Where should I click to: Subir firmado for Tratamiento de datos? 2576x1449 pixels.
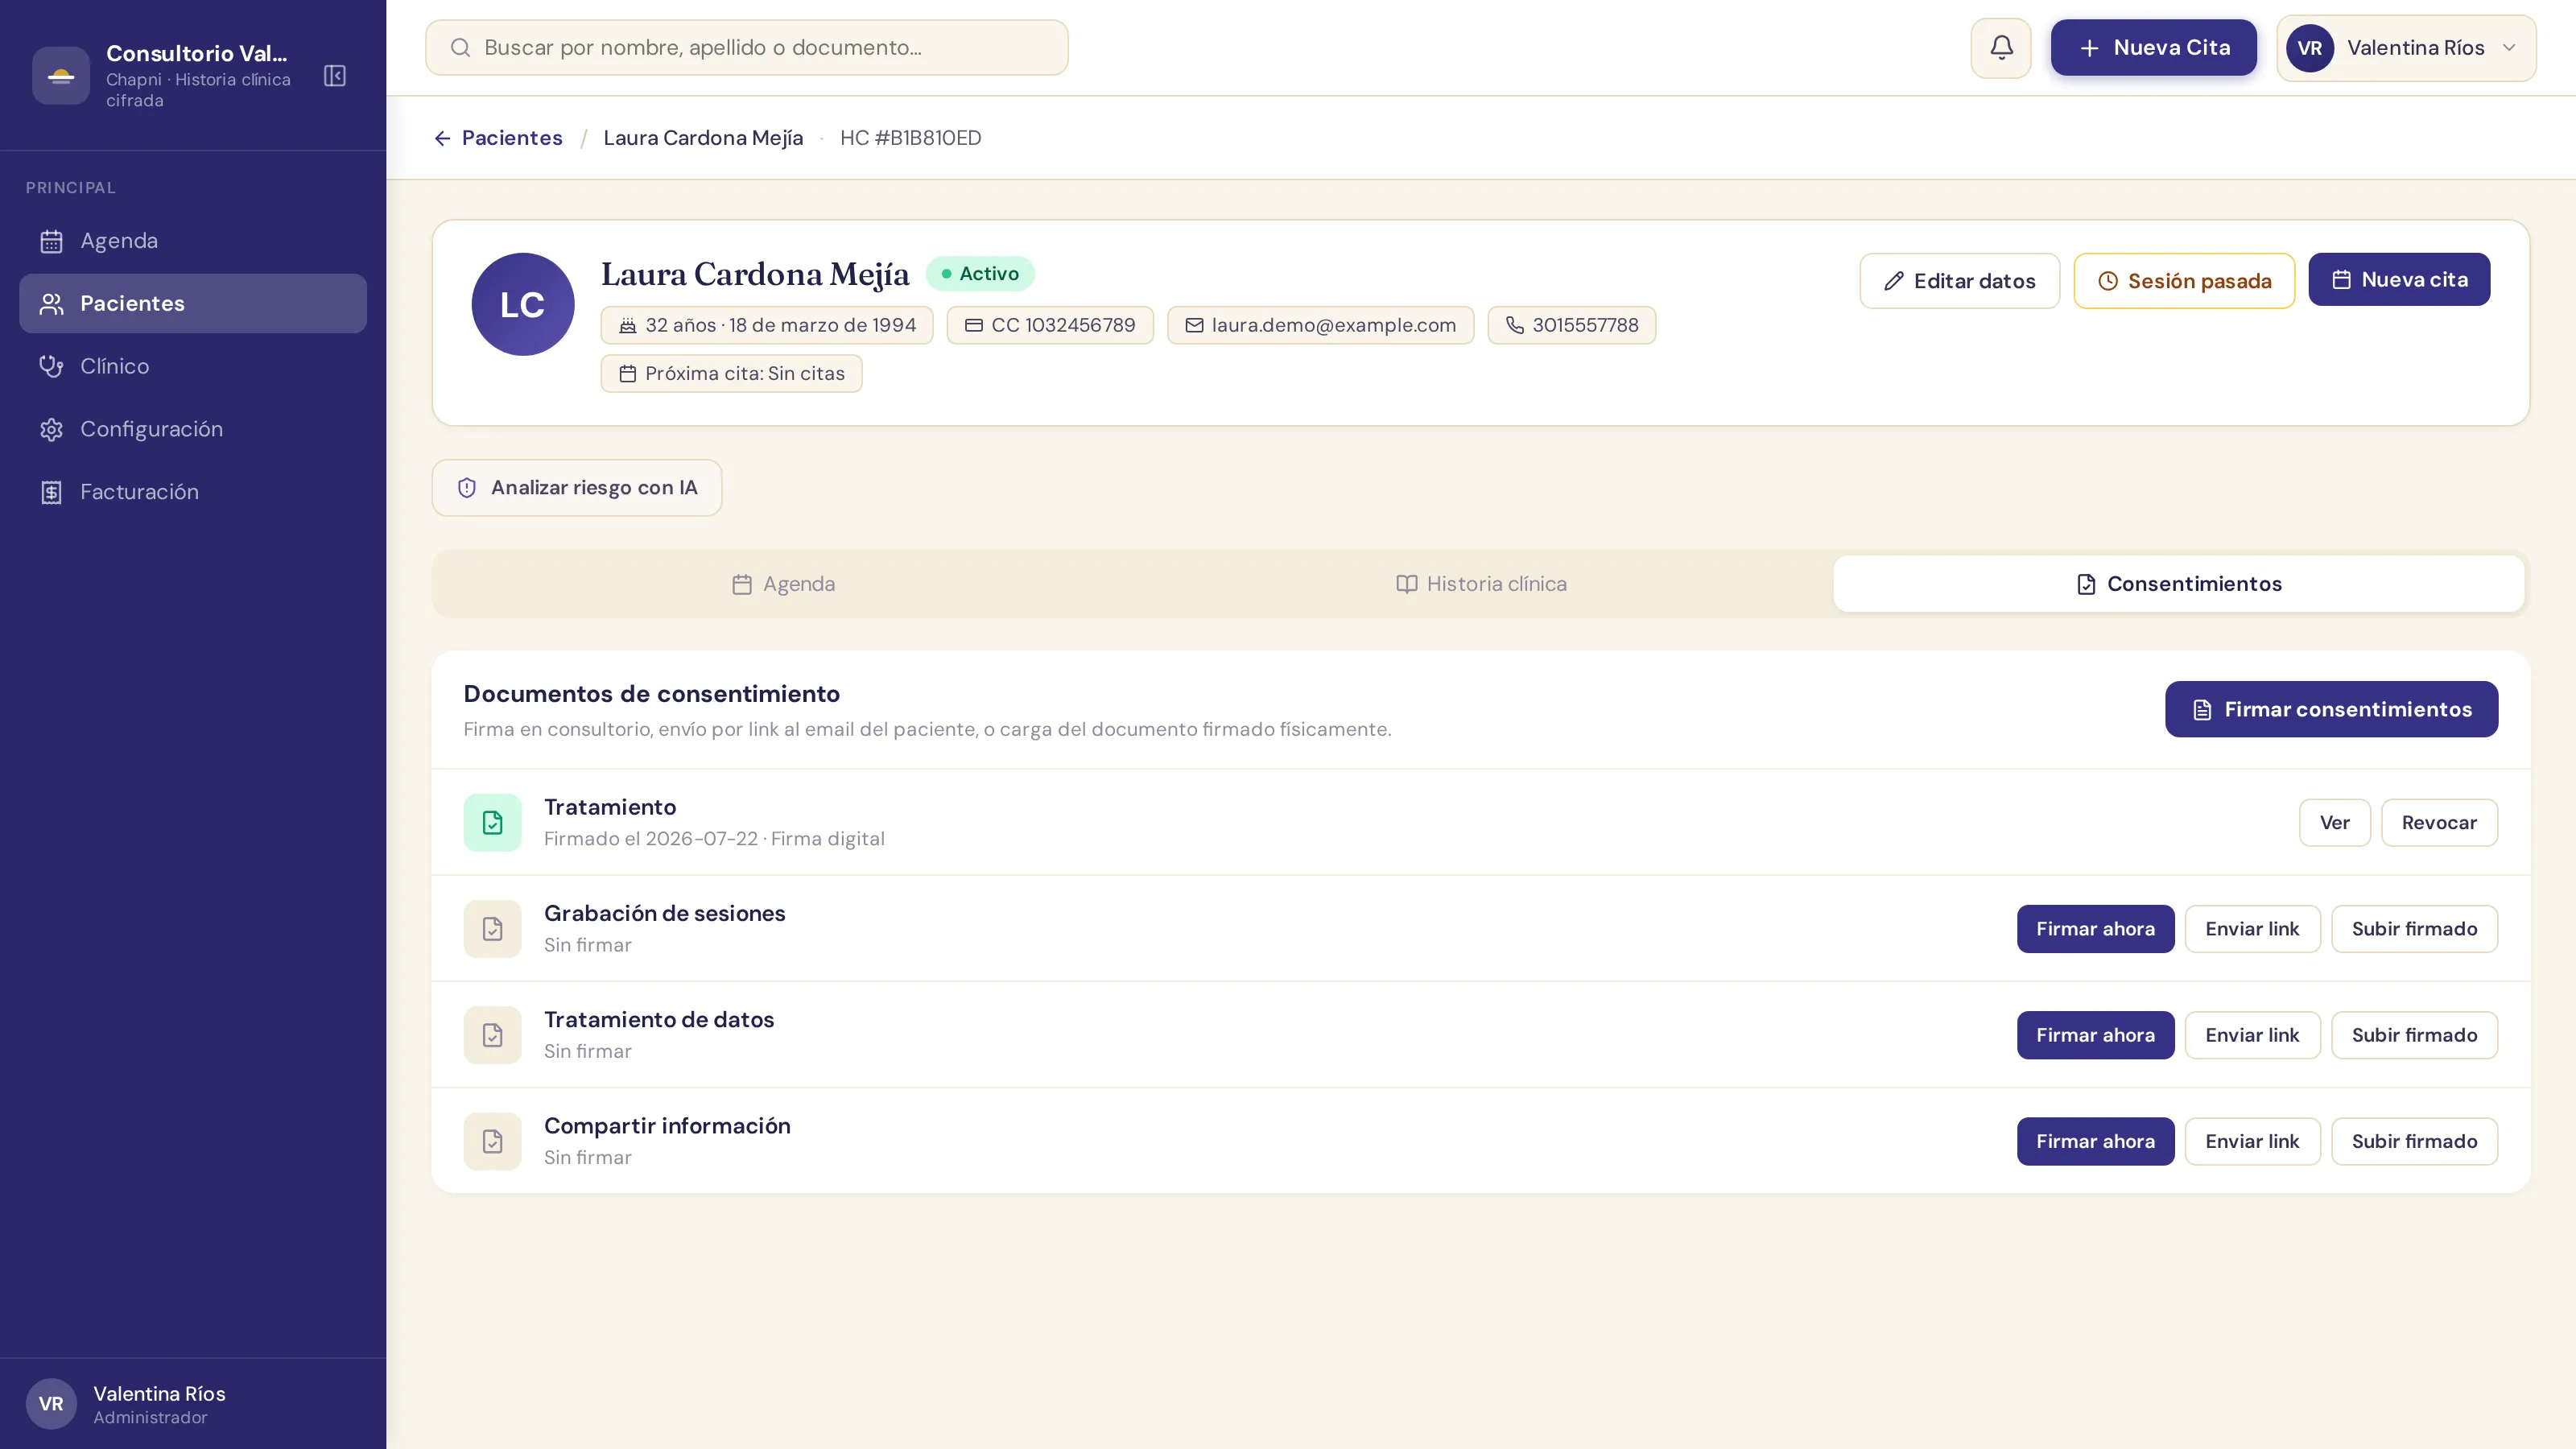pyautogui.click(x=2414, y=1035)
